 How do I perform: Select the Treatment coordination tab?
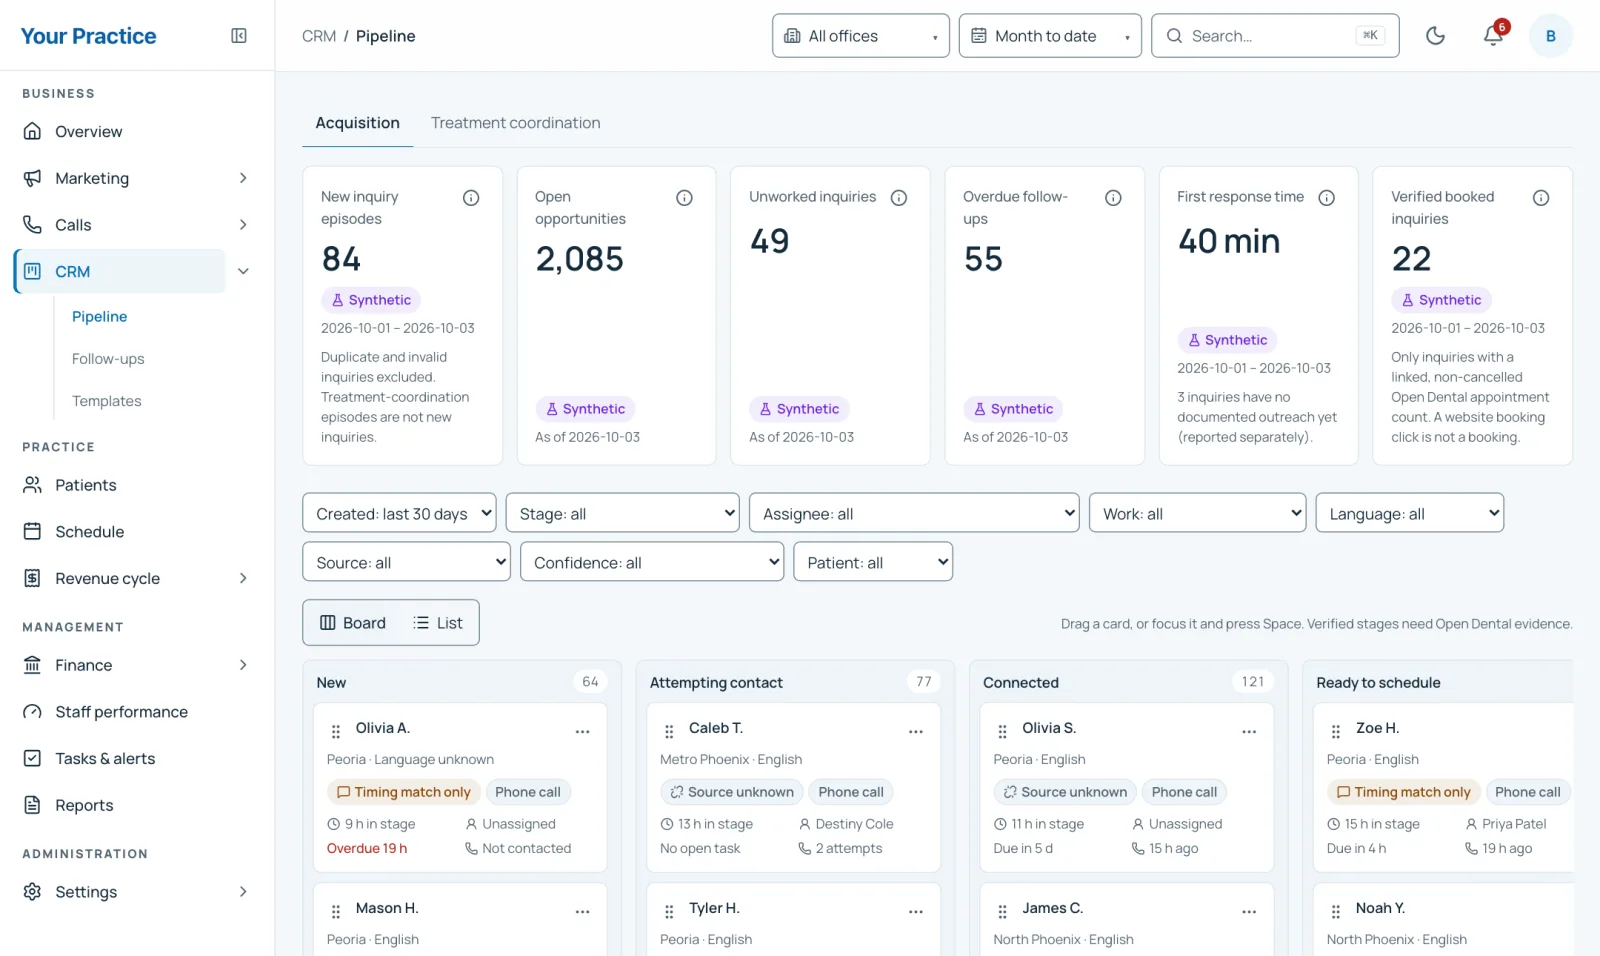516,123
